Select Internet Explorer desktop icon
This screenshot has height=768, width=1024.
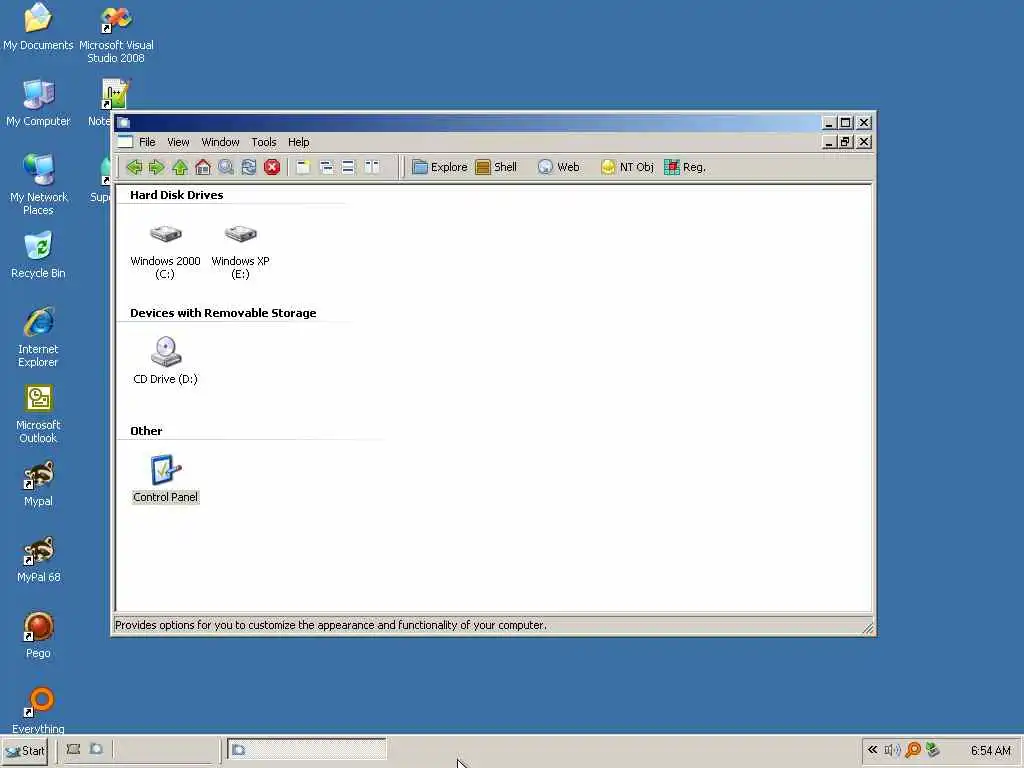(x=38, y=337)
